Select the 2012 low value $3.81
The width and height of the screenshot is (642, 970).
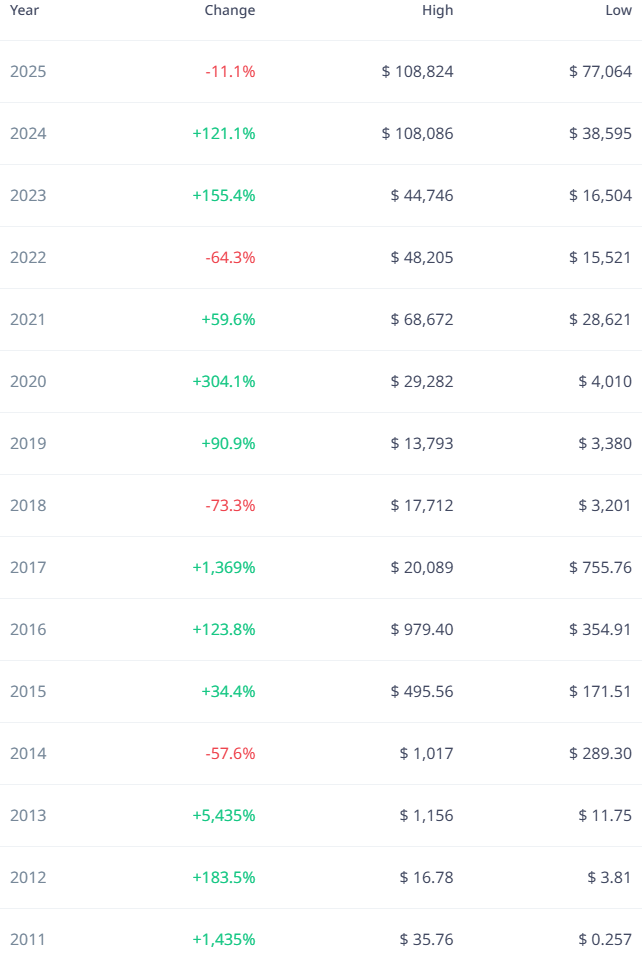point(609,877)
